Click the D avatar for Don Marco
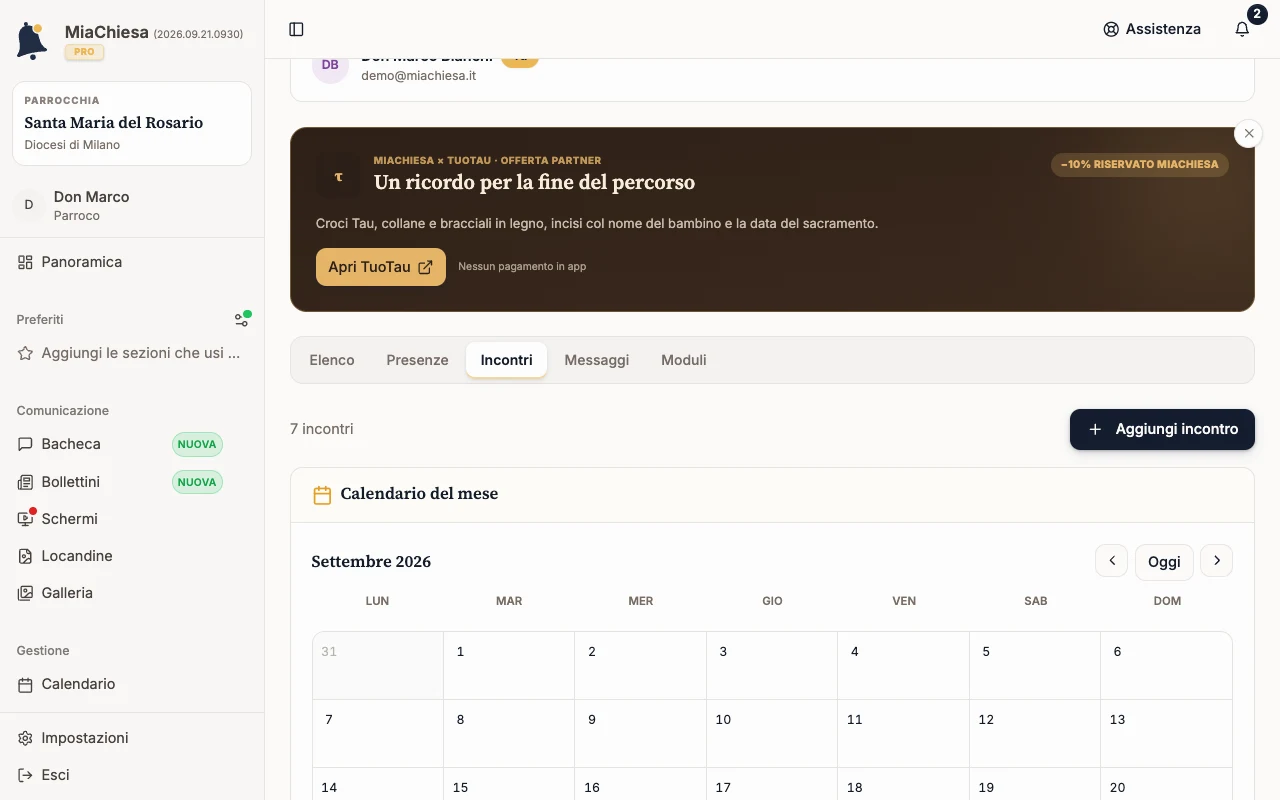This screenshot has height=800, width=1280. point(29,205)
